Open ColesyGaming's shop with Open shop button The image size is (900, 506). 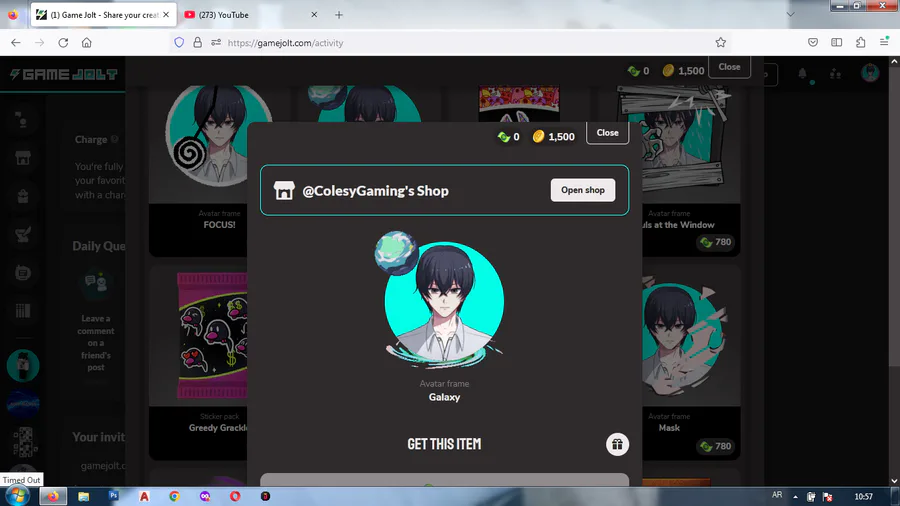point(583,190)
